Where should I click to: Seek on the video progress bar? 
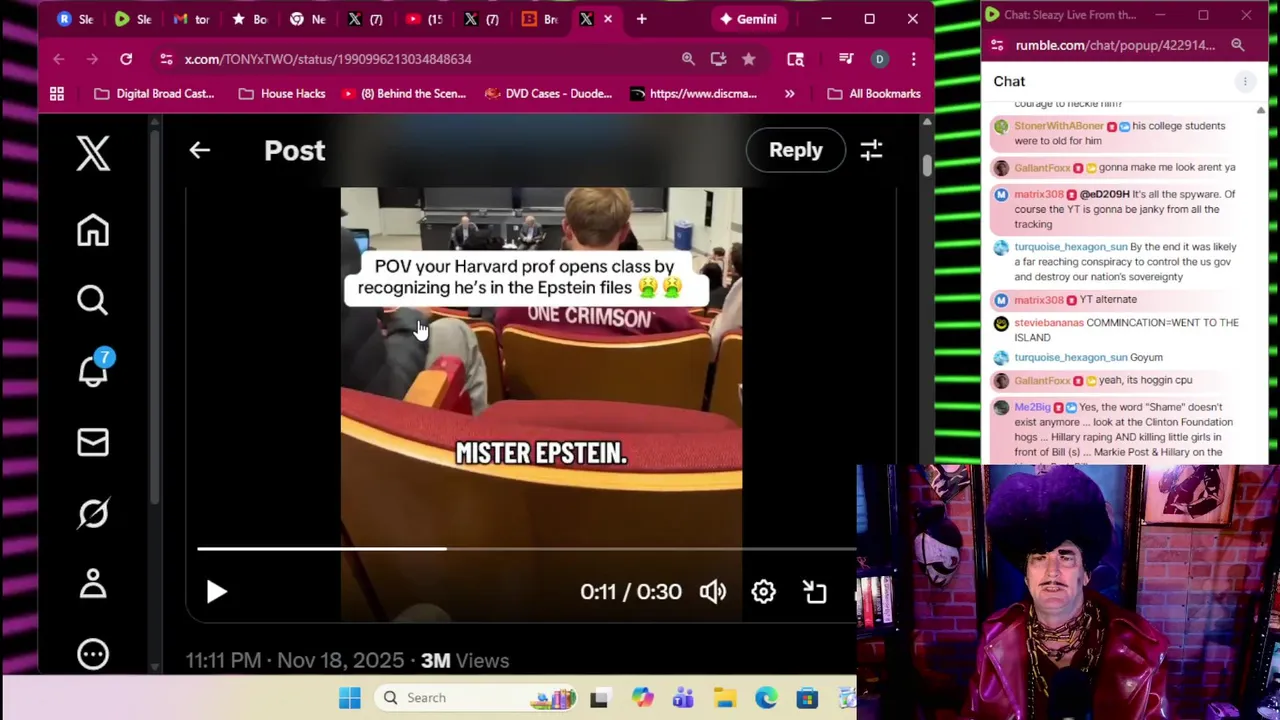[x=526, y=549]
